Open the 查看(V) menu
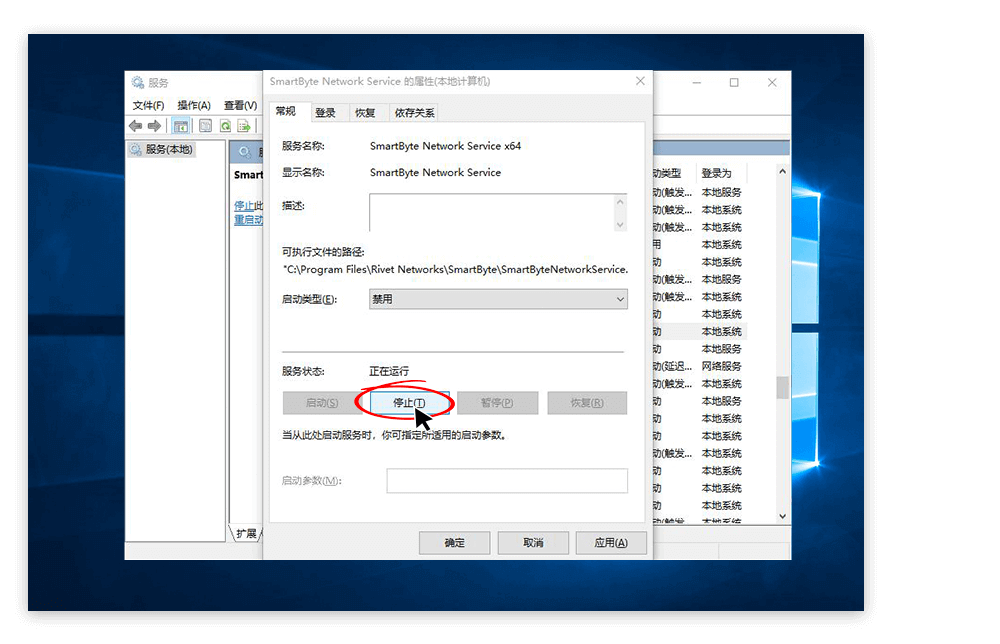 (x=240, y=104)
